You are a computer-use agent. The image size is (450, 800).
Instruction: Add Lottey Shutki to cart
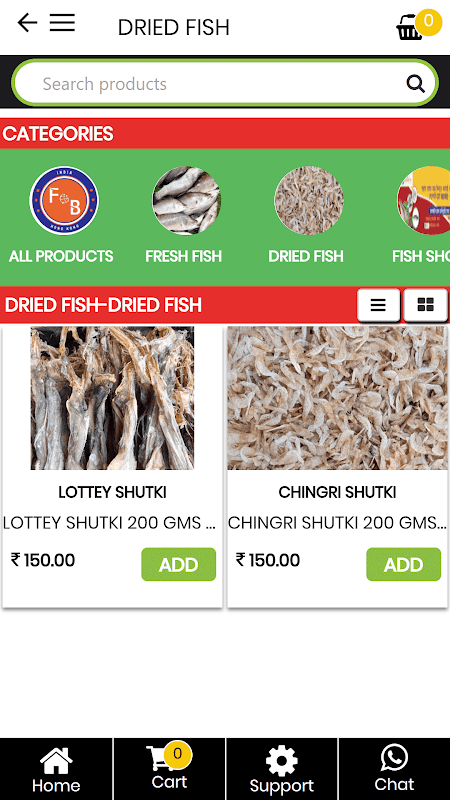tap(179, 564)
